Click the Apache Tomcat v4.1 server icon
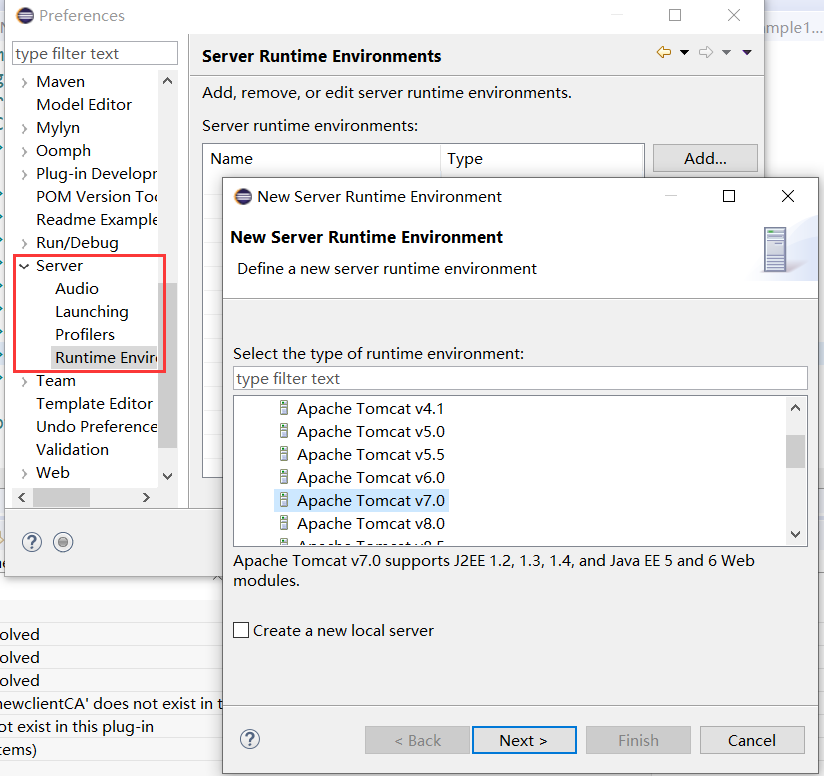824x776 pixels. coord(284,408)
